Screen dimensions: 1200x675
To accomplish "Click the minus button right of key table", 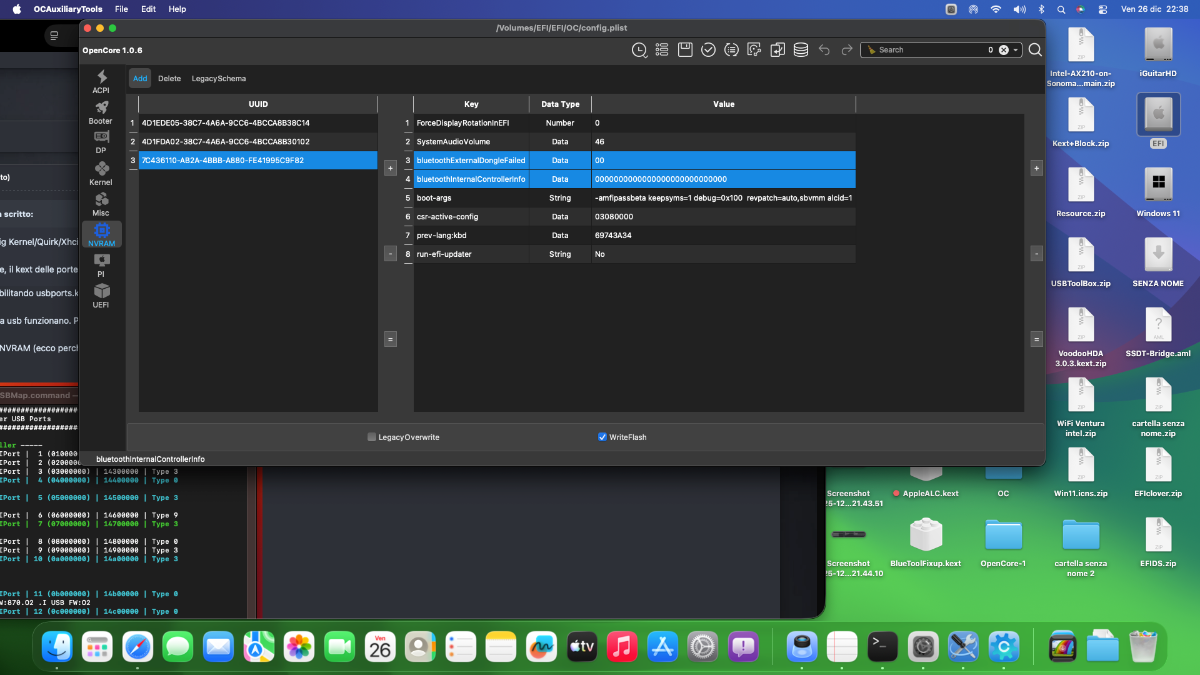I will pyautogui.click(x=1036, y=254).
